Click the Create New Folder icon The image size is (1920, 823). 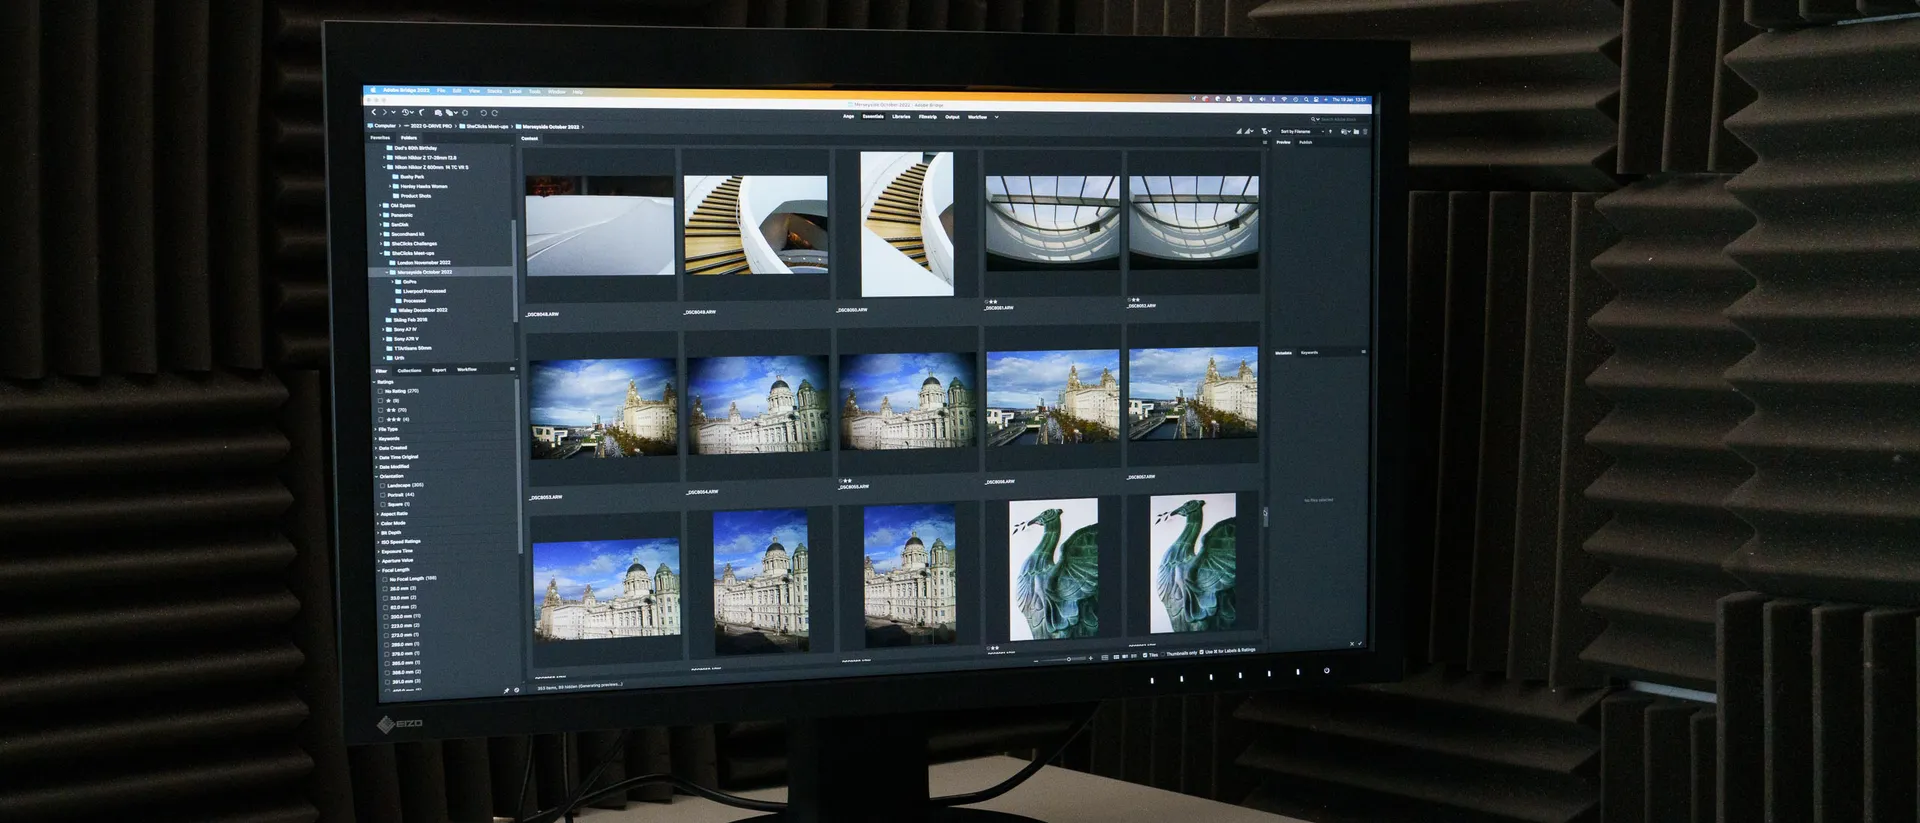[x=1356, y=131]
